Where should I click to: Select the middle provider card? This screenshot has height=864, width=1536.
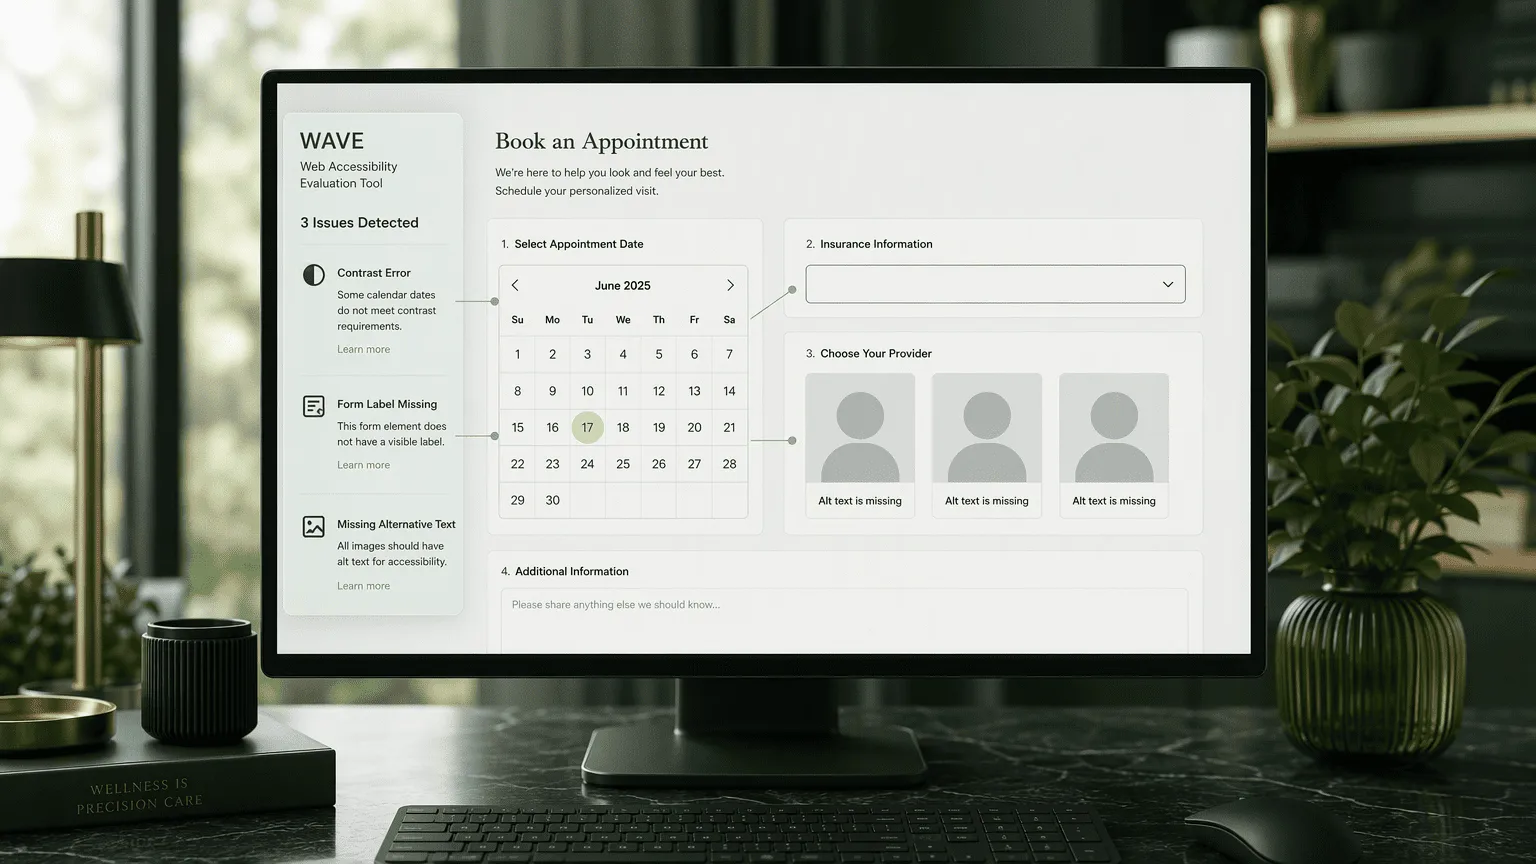(x=987, y=445)
